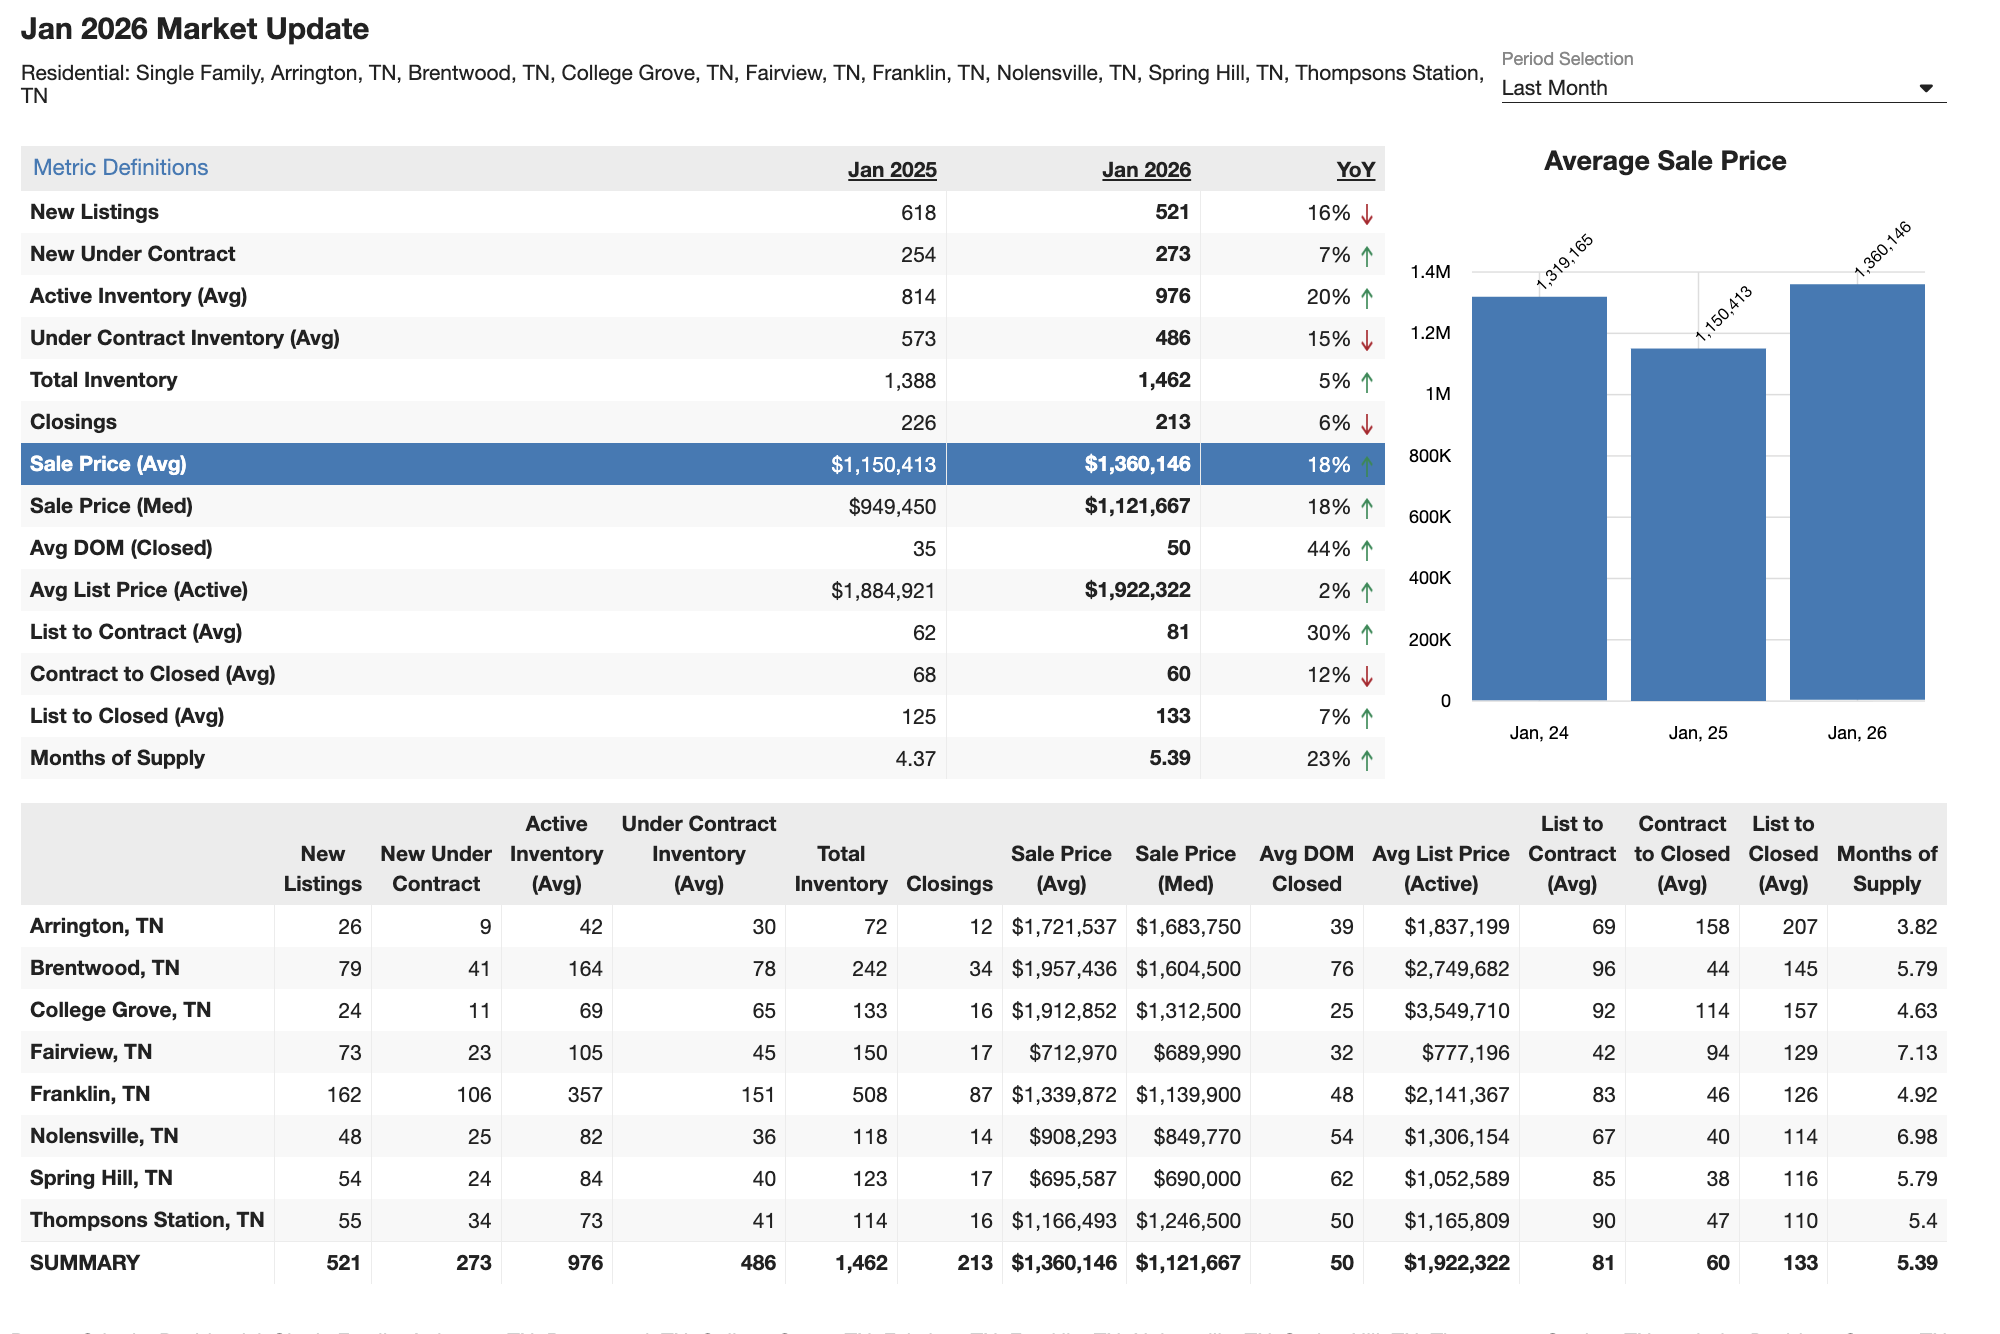
Task: Select the Total Inventory metric row
Action: pyautogui.click(x=103, y=380)
